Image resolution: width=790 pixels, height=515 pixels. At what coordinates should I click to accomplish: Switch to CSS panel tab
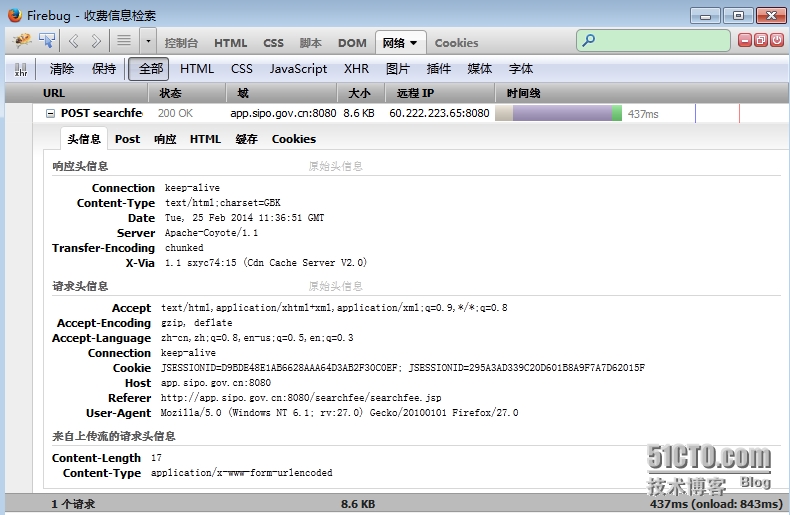[x=273, y=43]
